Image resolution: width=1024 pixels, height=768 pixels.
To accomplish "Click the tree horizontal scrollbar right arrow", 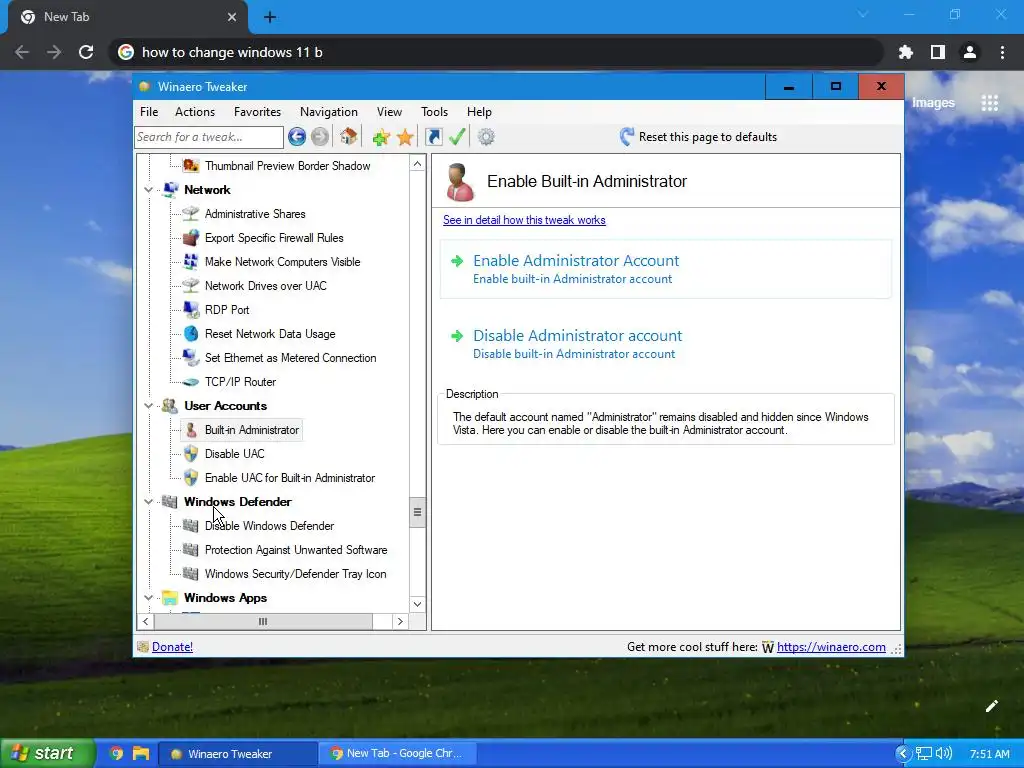I will coord(400,622).
